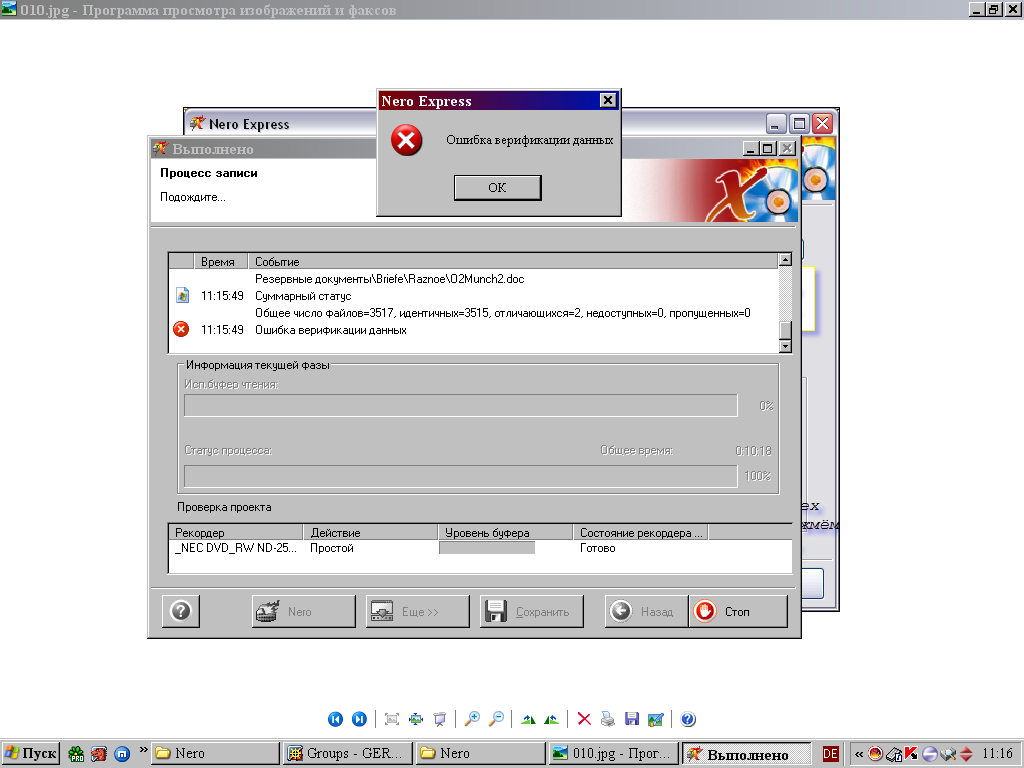Screen dimensions: 1024x768
Task: Click the blue-grey sphere tray icon
Action: pos(929,754)
